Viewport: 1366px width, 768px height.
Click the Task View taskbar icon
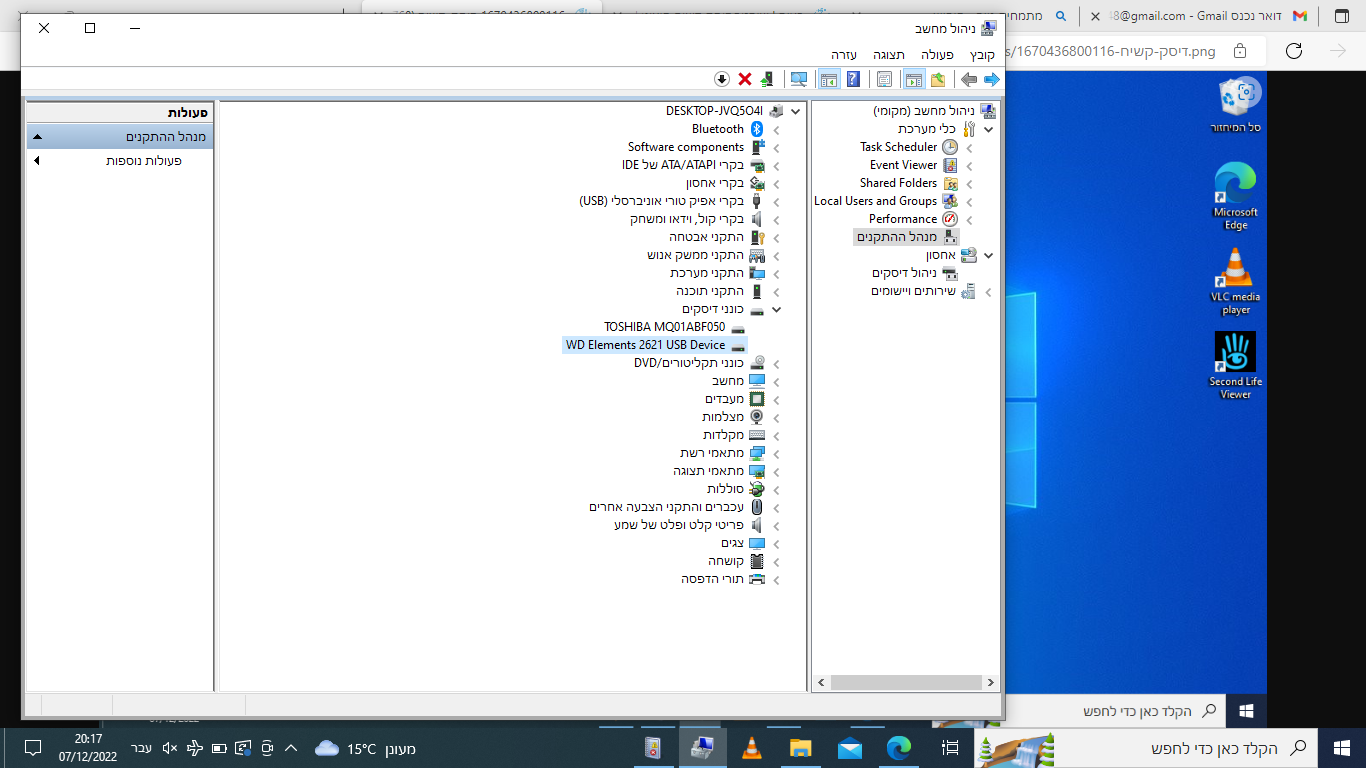click(950, 748)
